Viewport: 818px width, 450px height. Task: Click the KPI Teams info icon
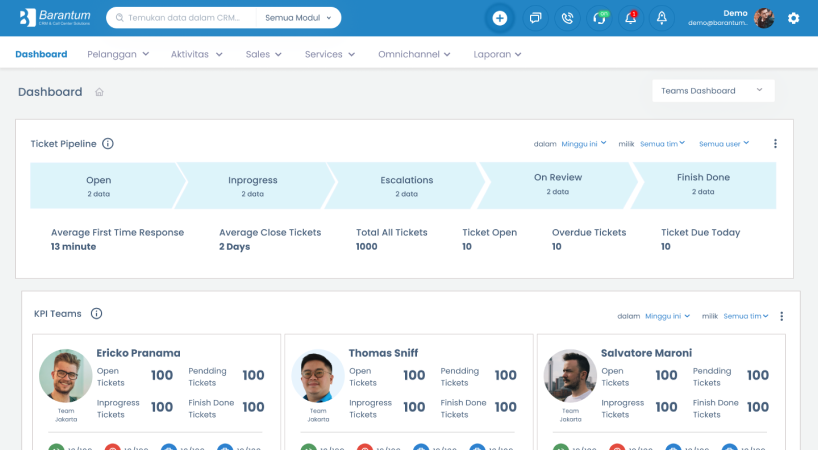click(97, 313)
